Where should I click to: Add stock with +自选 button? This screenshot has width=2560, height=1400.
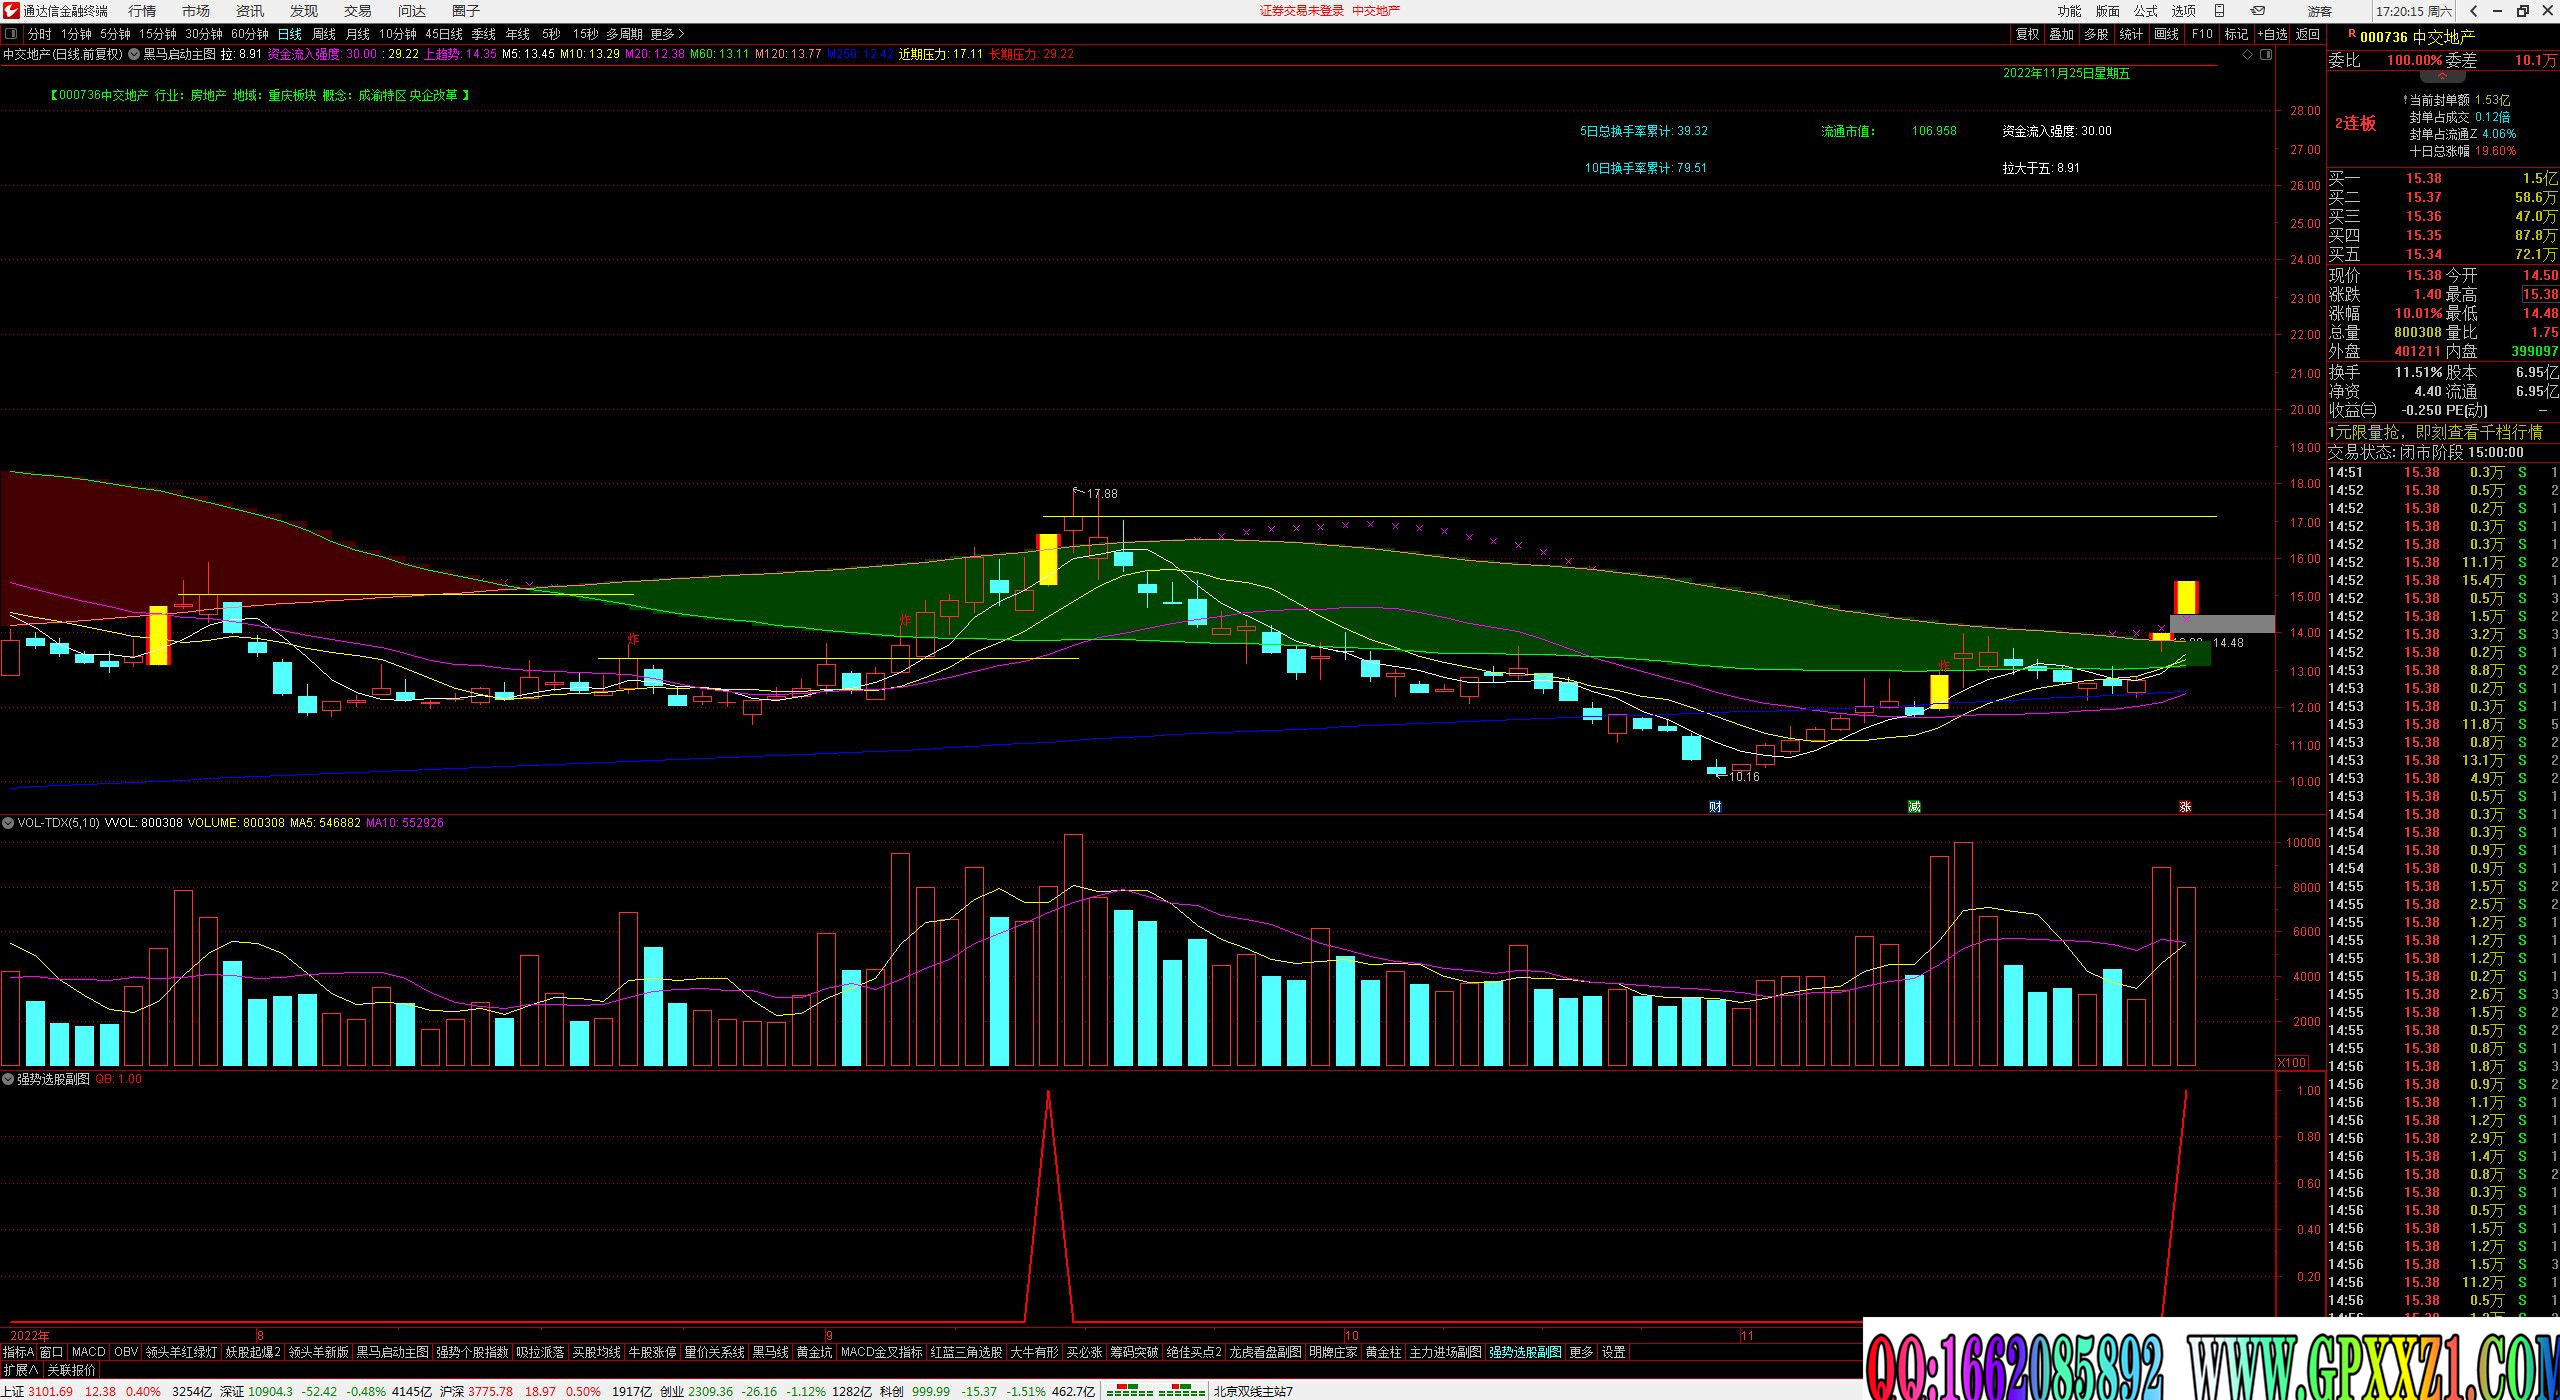point(2272,34)
